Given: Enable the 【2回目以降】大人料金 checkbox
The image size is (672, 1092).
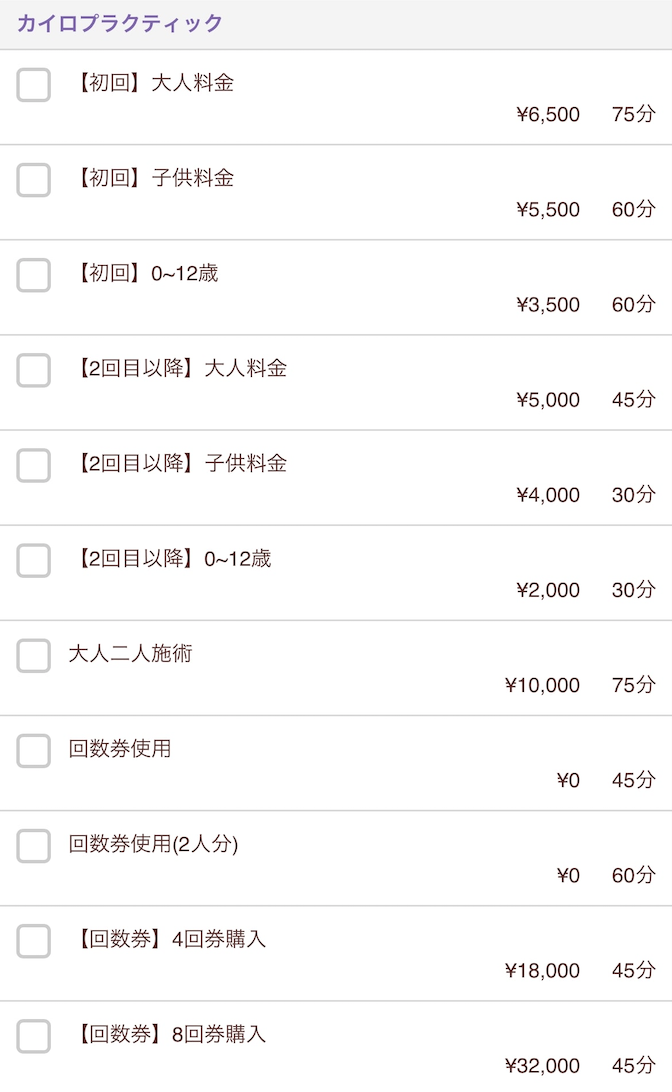Looking at the screenshot, I should 33,370.
